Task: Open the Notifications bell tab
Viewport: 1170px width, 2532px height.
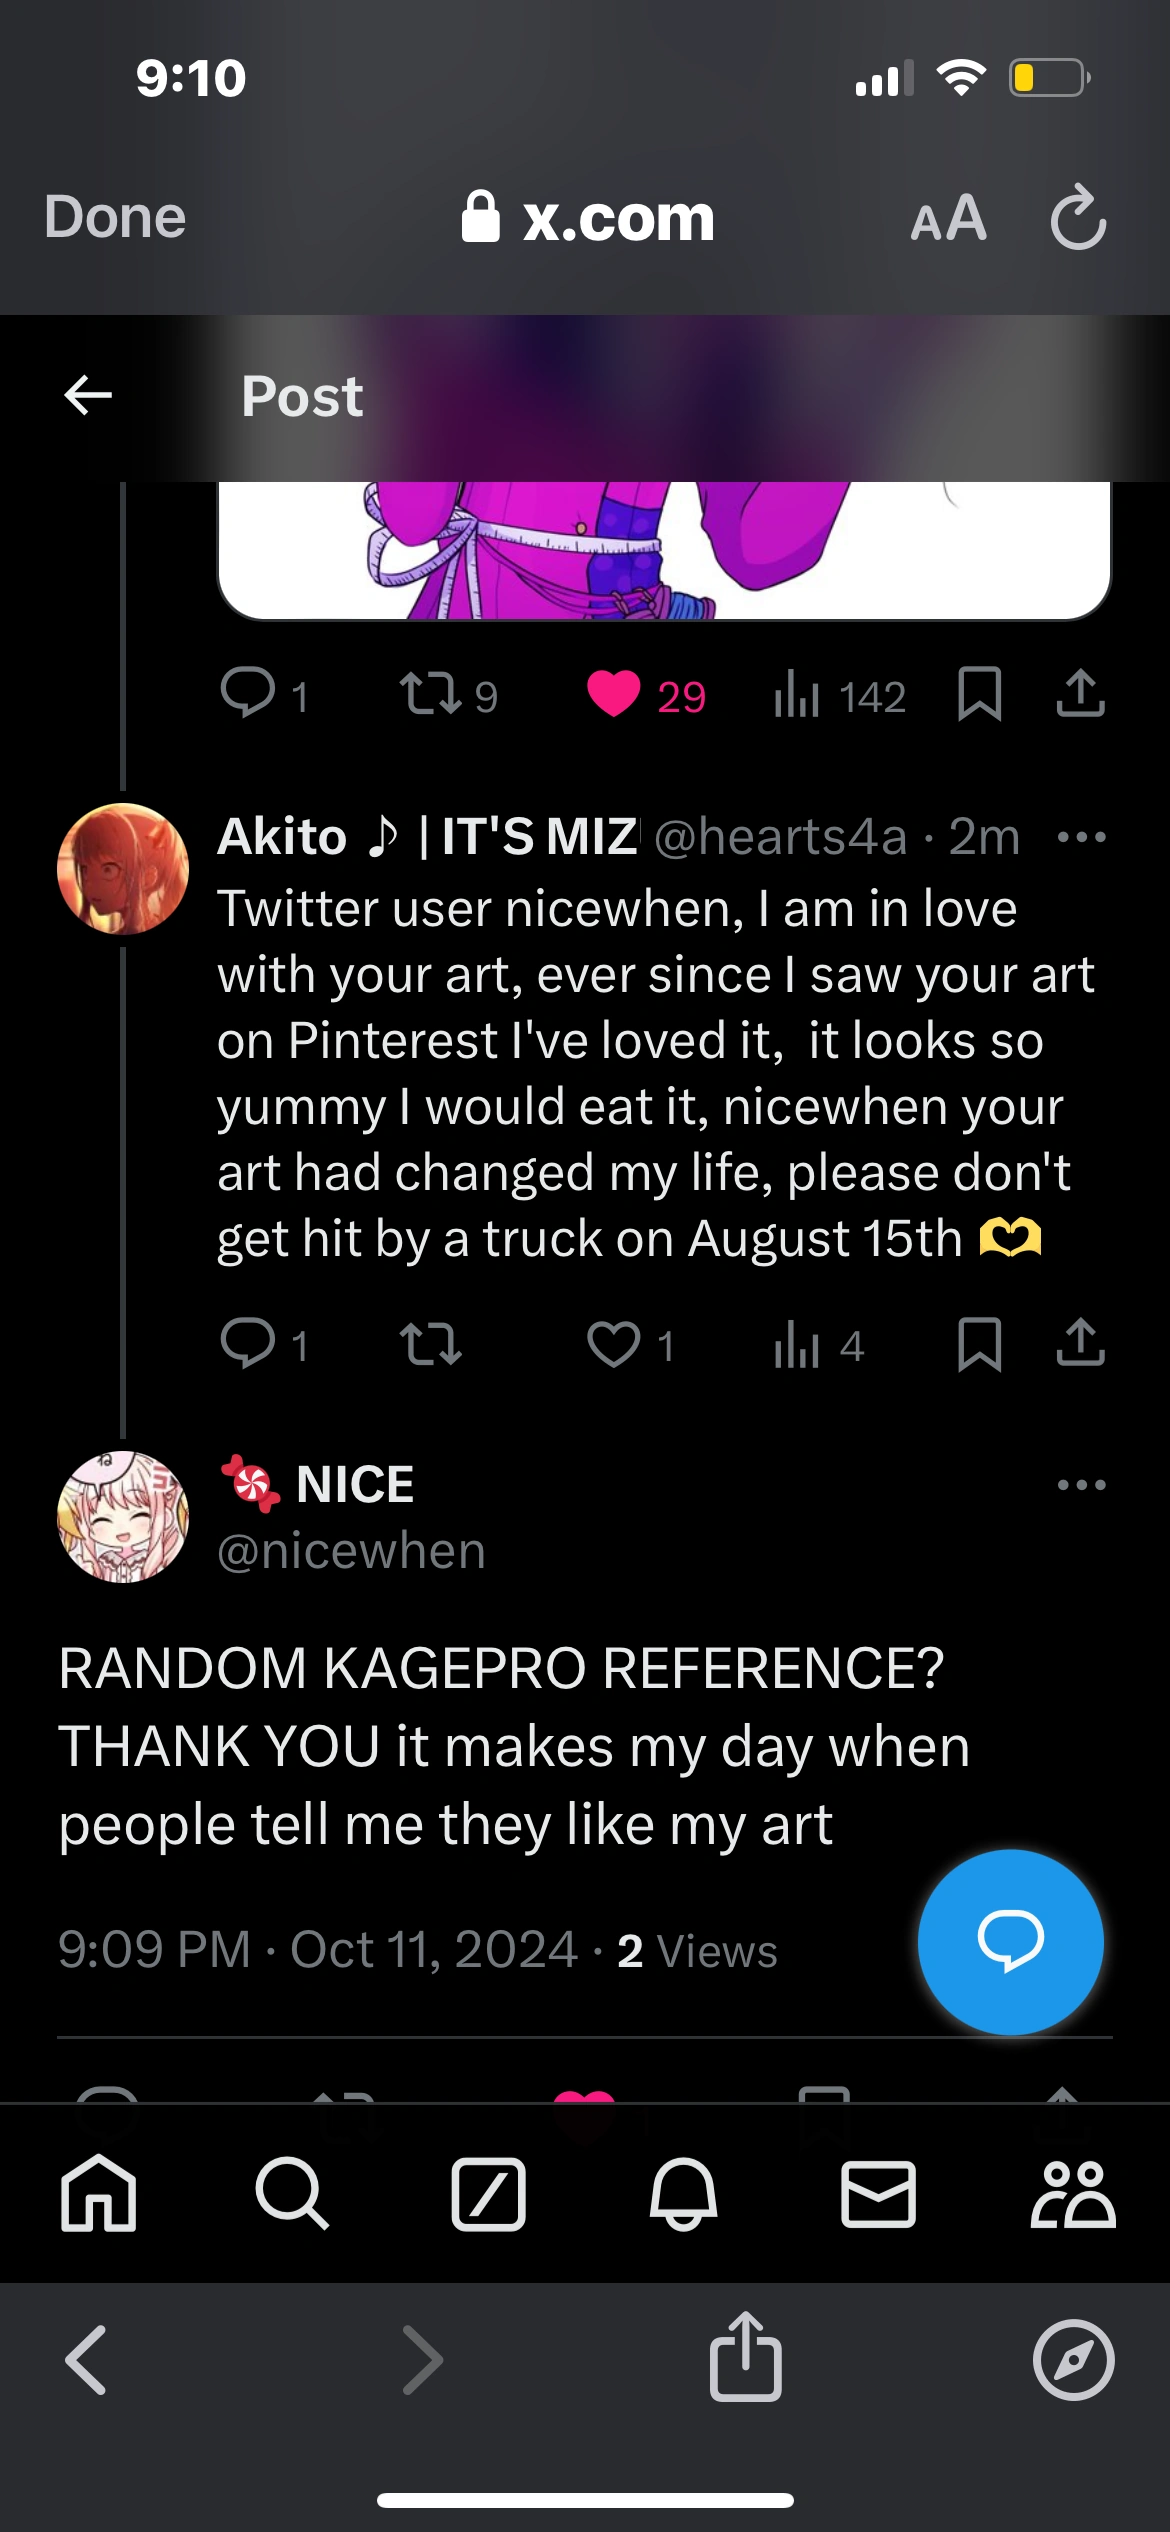Action: pos(683,2194)
